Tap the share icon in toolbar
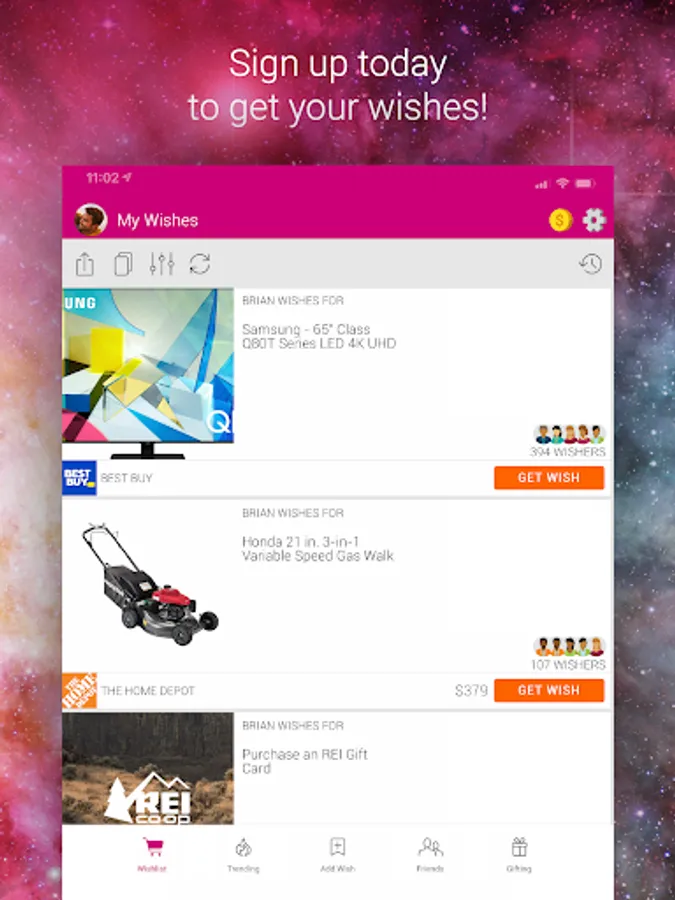This screenshot has width=675, height=900. (x=85, y=265)
